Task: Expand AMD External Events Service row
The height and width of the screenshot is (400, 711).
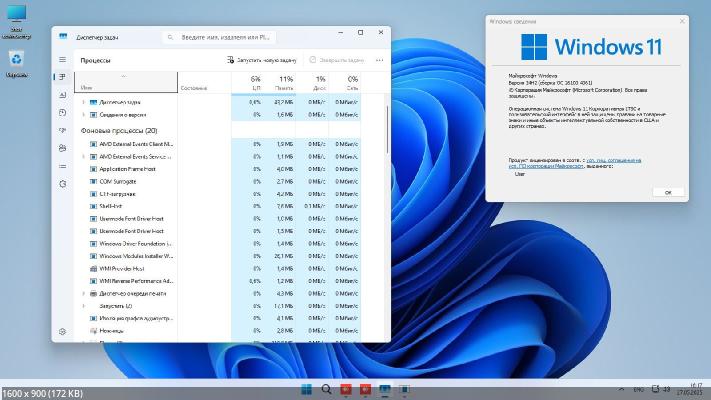Action: [83, 156]
